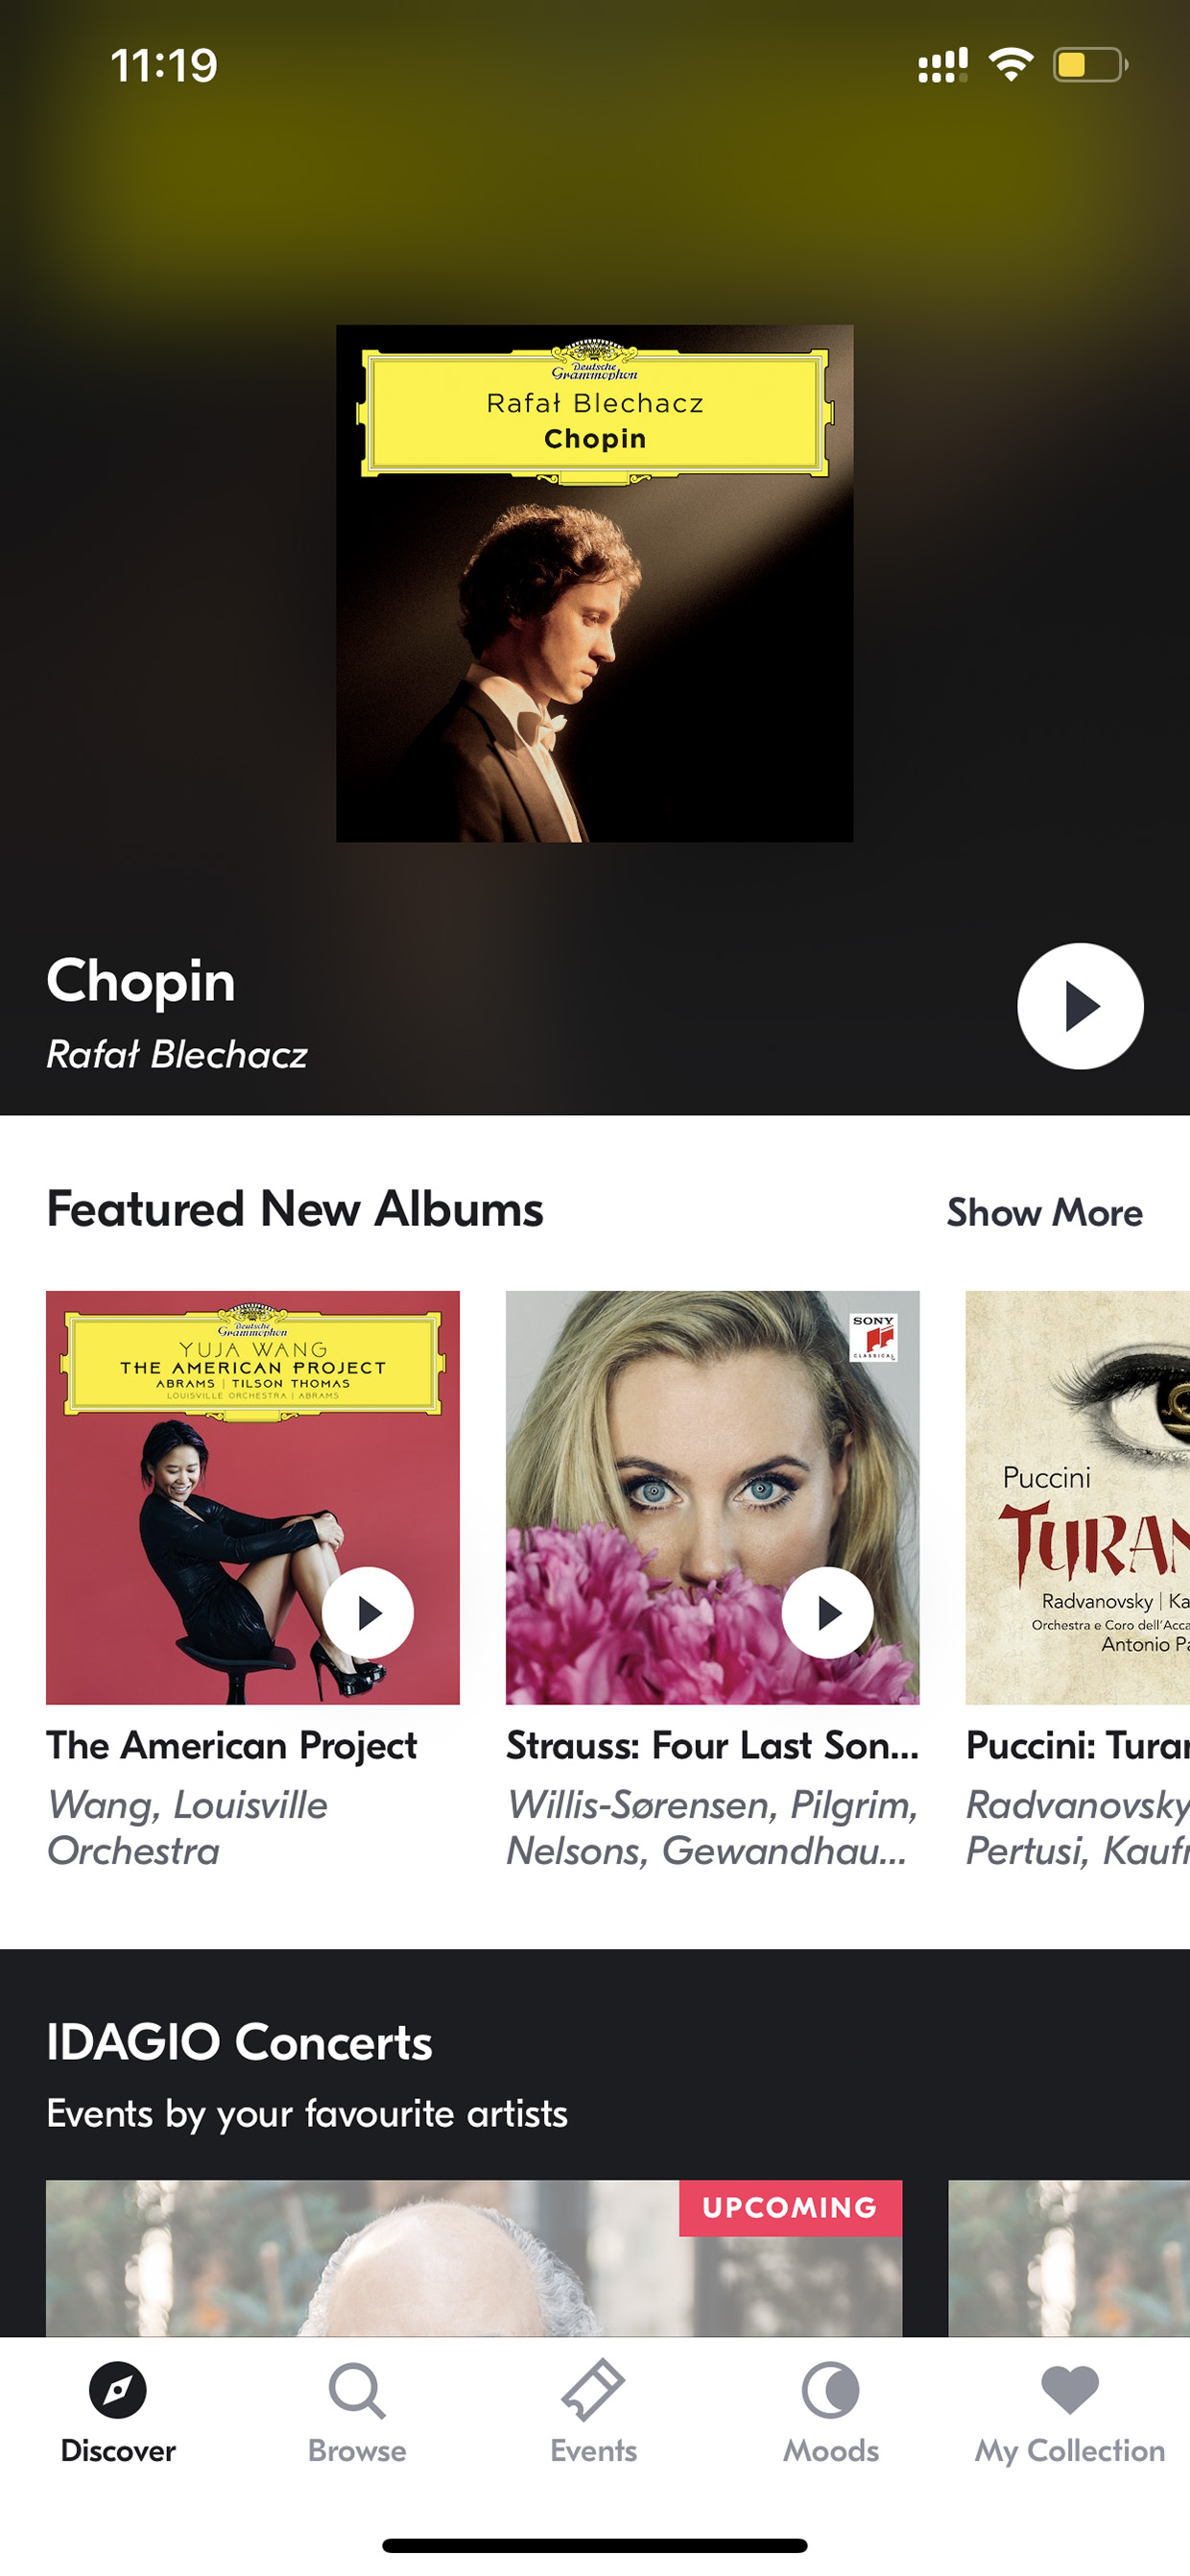Open the second concert card thumbnail
This screenshot has width=1190, height=2576.
[1069, 2258]
